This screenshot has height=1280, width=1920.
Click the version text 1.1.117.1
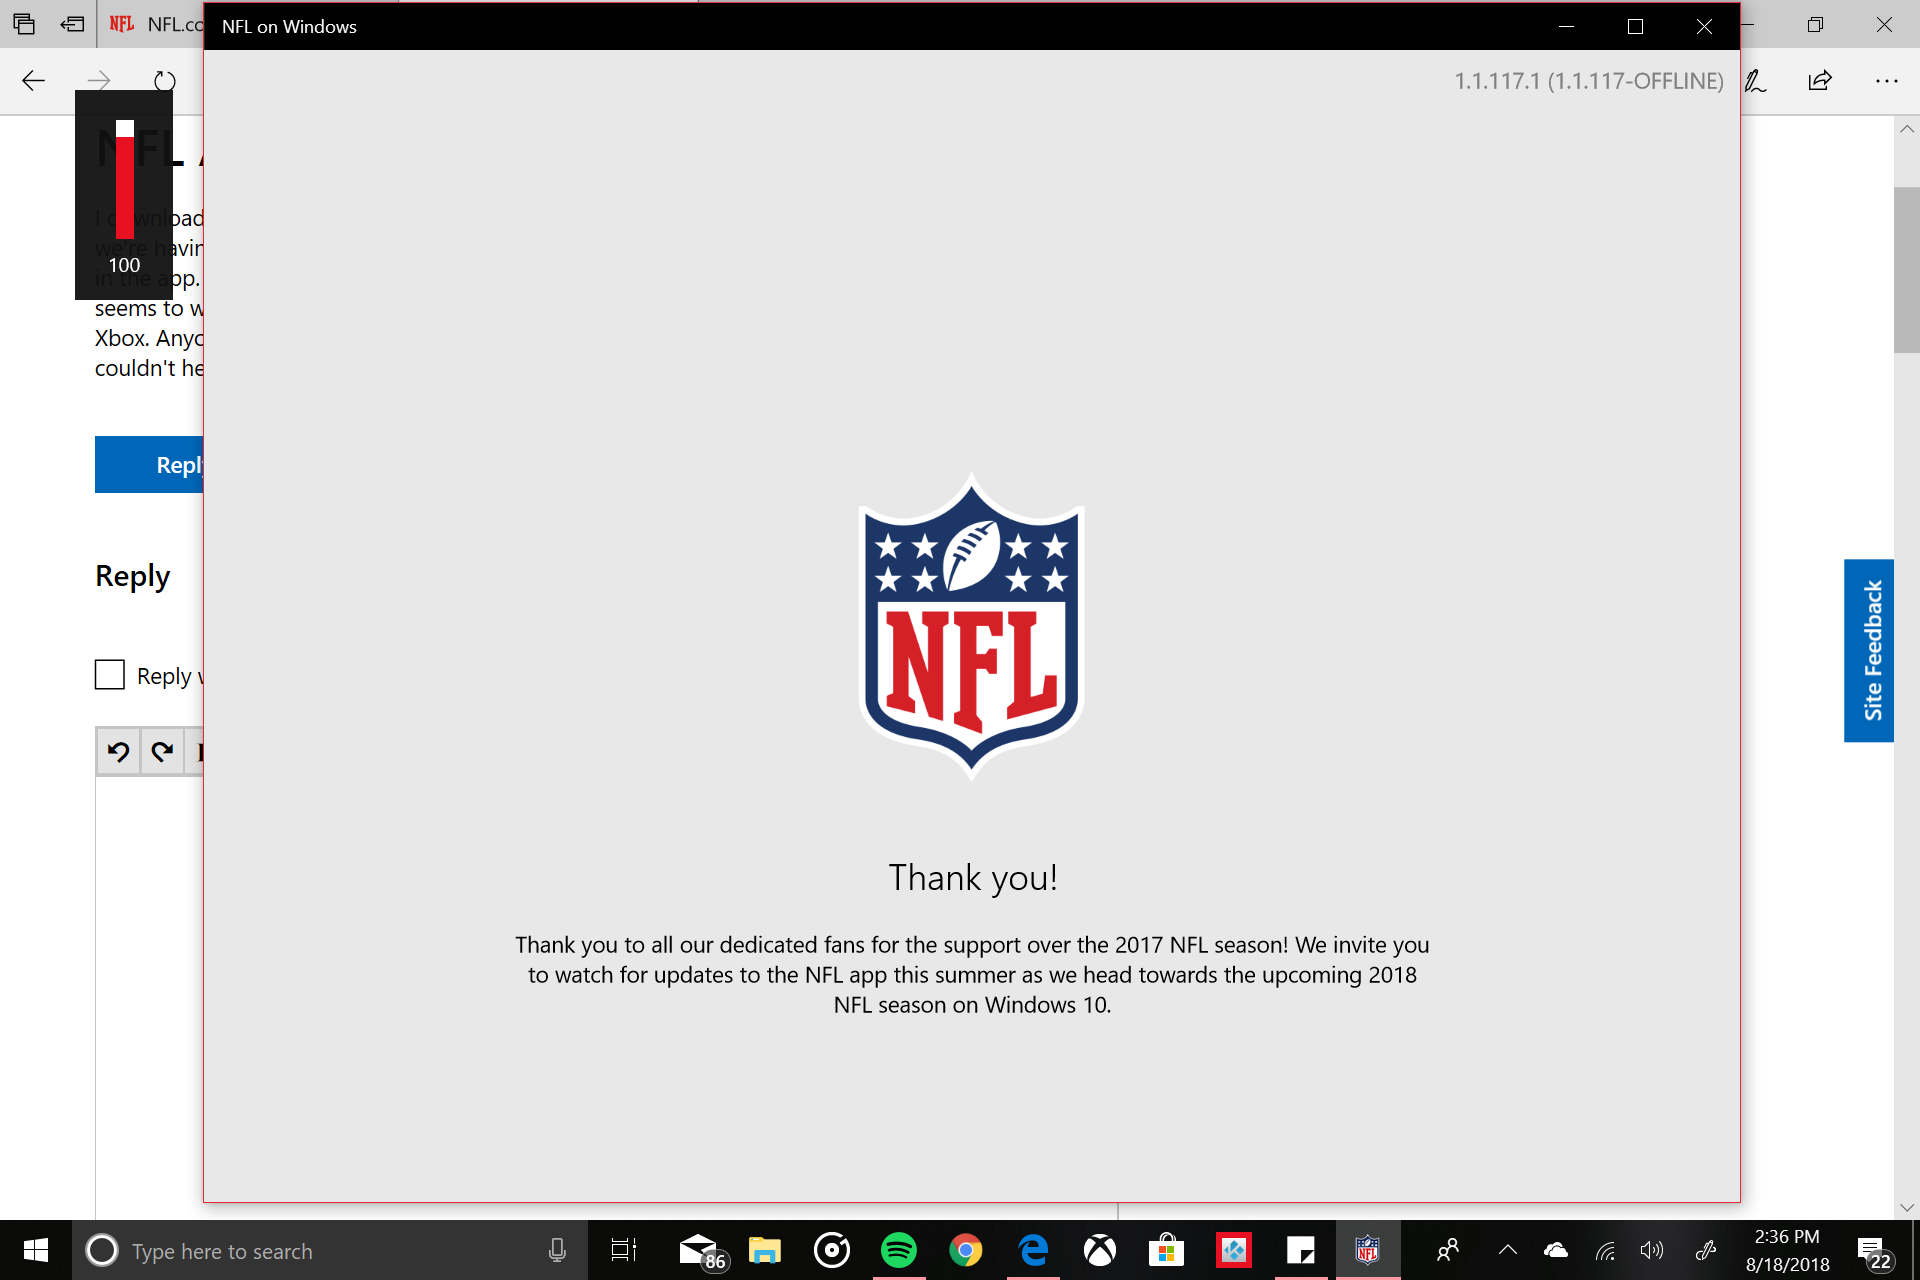click(1589, 81)
